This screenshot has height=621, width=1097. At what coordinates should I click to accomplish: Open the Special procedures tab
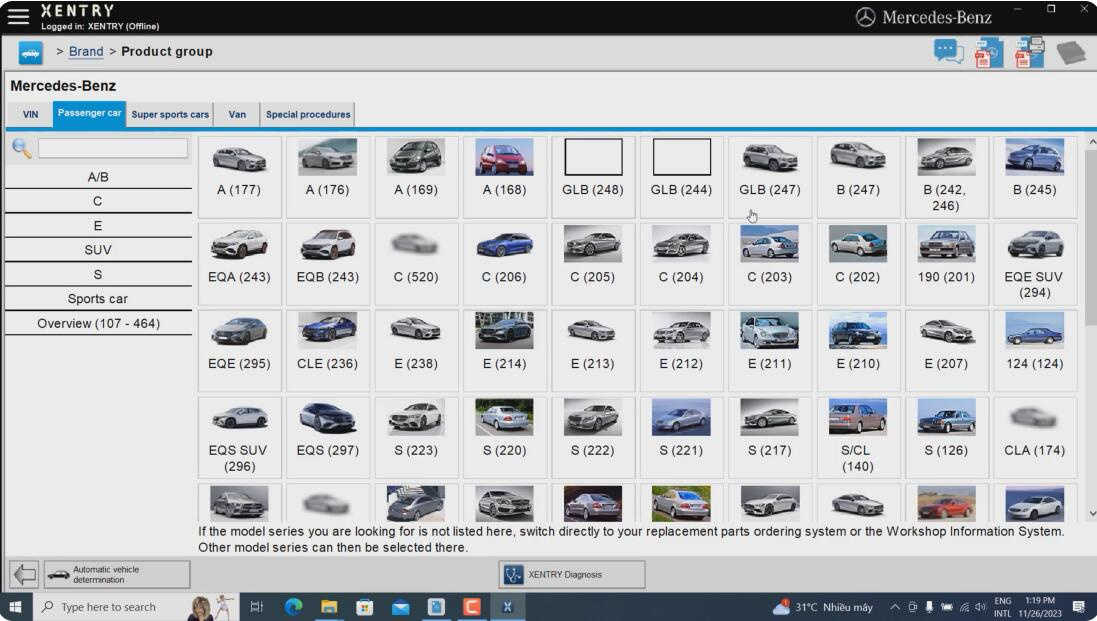[x=308, y=115]
